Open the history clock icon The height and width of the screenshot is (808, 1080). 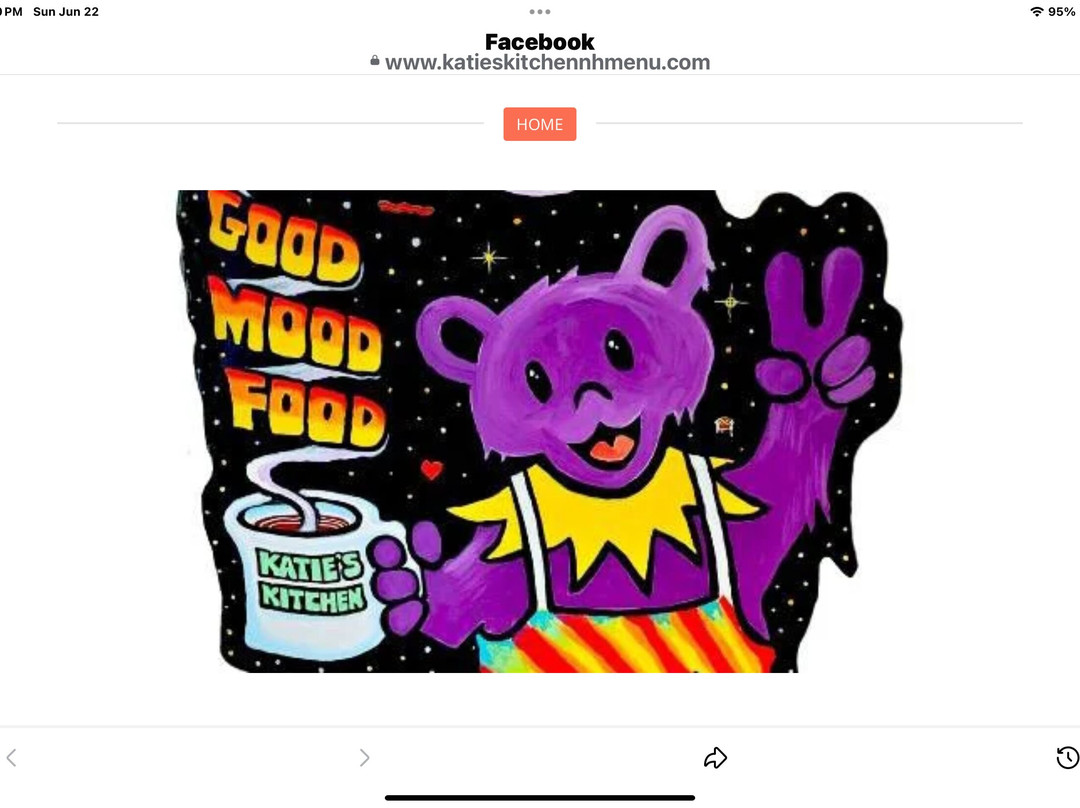pos(1068,758)
